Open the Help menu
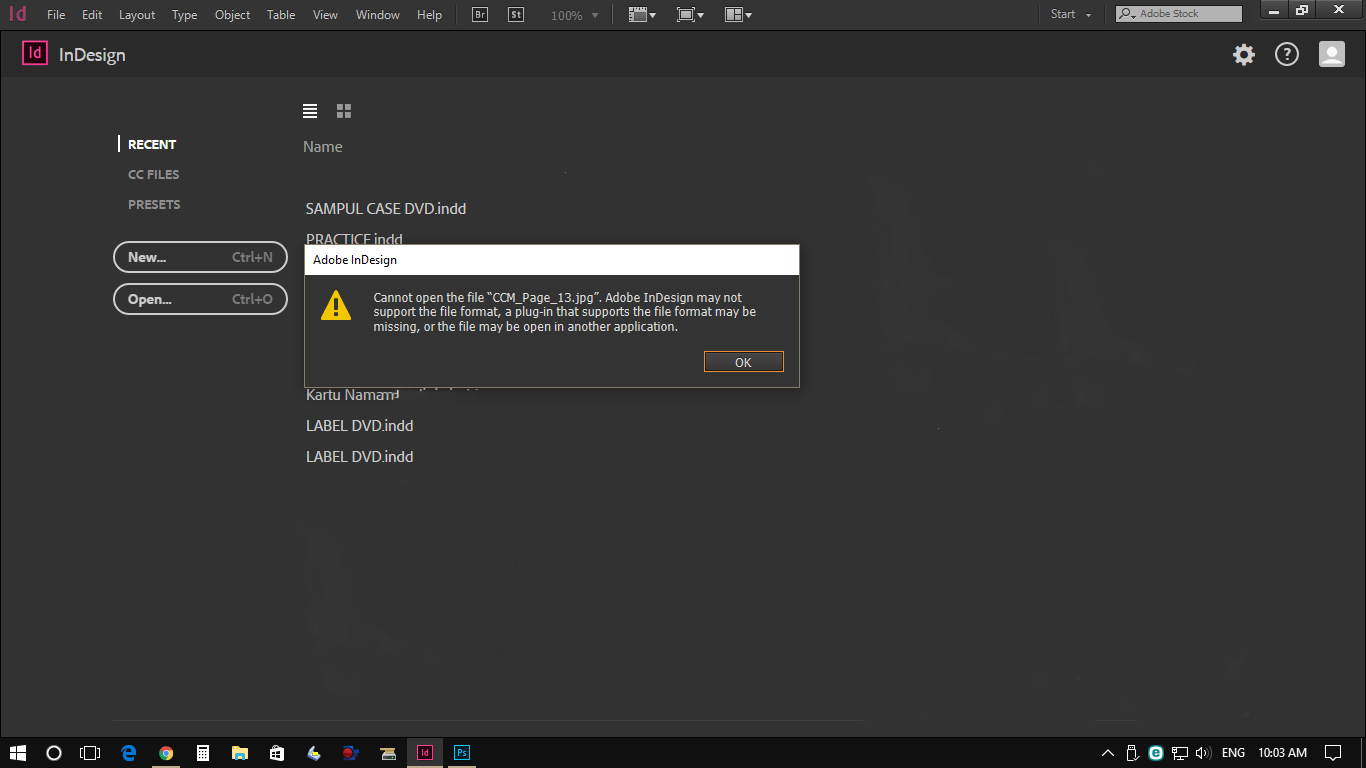1366x768 pixels. (x=429, y=15)
